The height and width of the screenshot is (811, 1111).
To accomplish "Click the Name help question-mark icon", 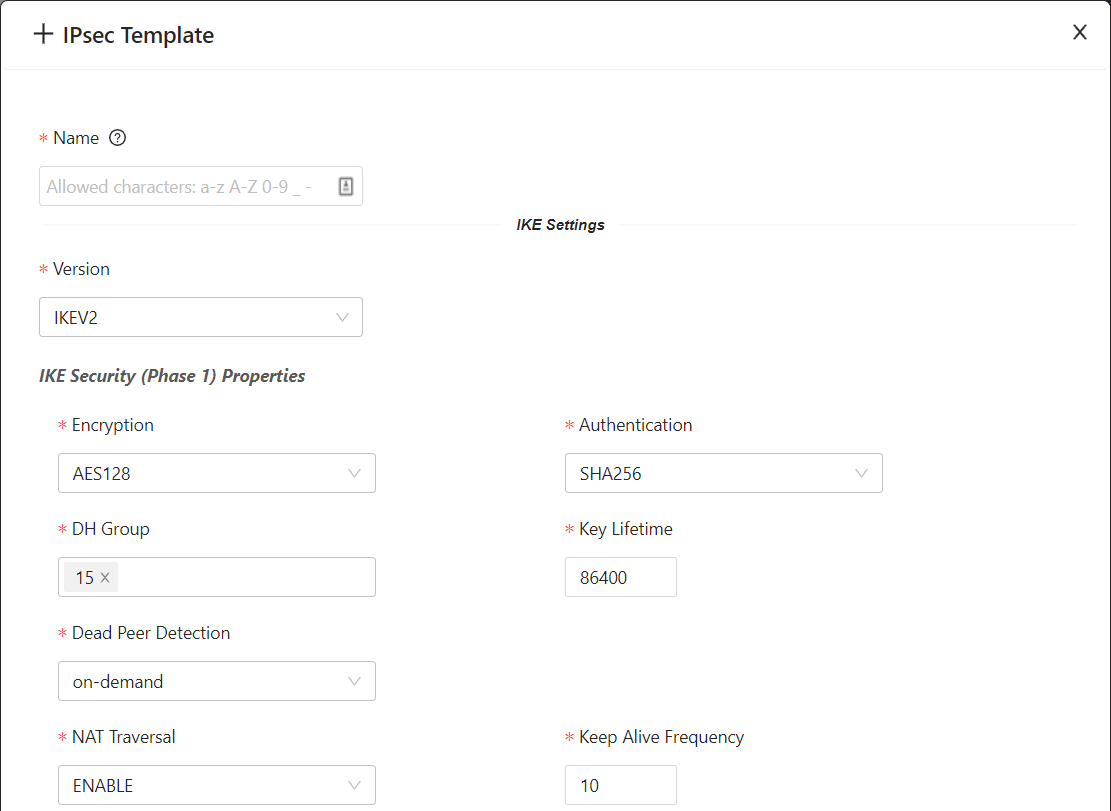I will 118,137.
